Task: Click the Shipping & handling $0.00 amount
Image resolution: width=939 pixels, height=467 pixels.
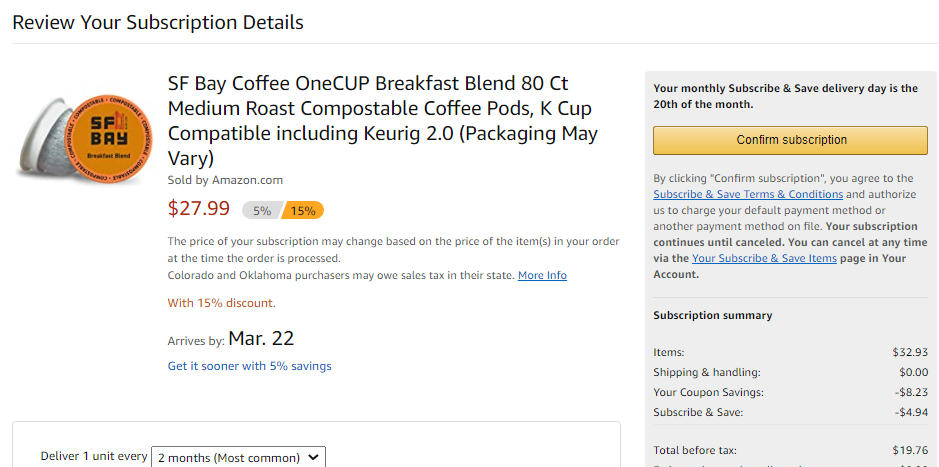Action: pyautogui.click(x=913, y=372)
